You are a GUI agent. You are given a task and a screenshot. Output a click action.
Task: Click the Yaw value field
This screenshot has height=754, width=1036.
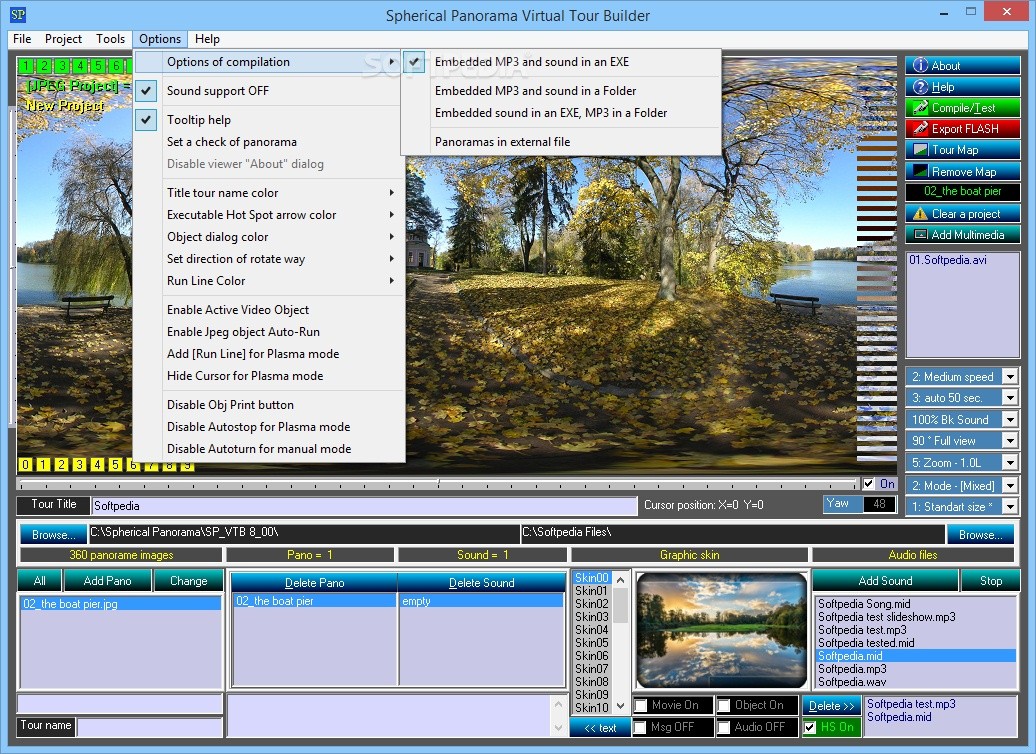879,504
